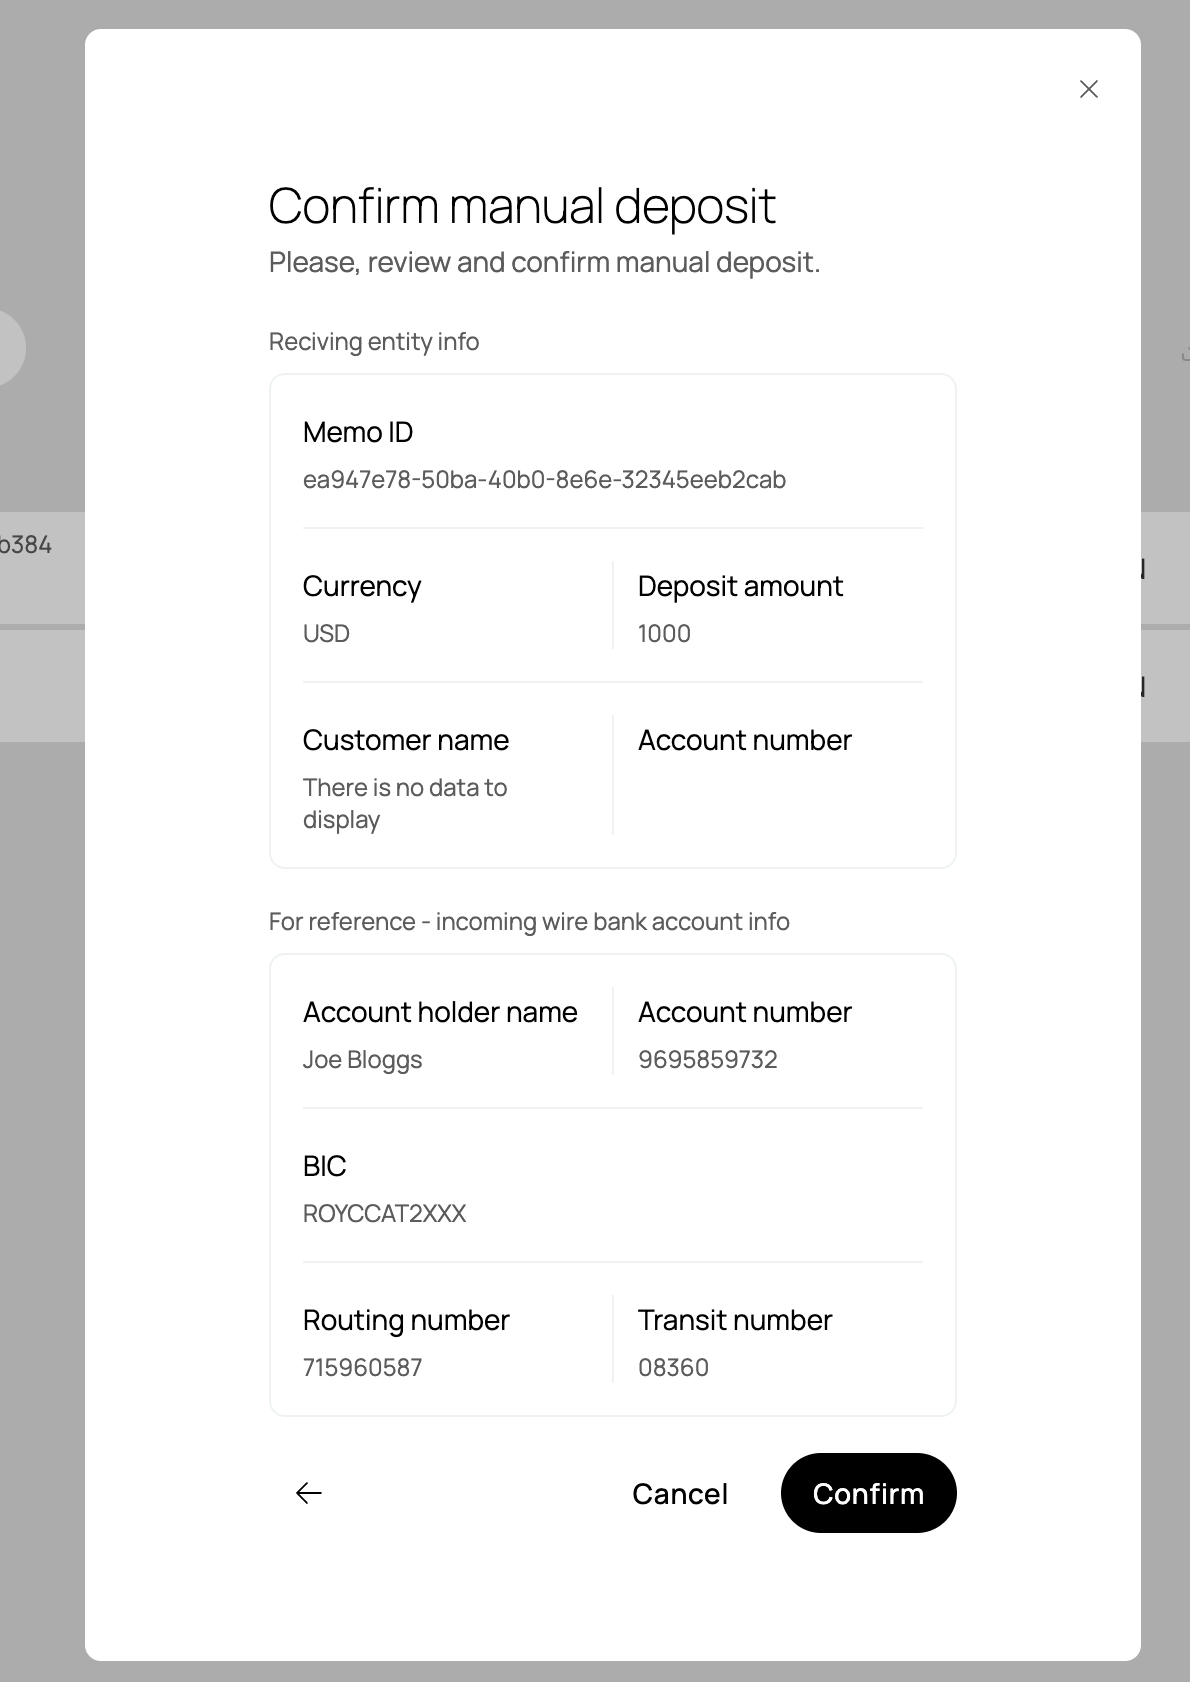Click the 'Customer name' field label
Screen dimensions: 1190x1682
[x=406, y=741]
